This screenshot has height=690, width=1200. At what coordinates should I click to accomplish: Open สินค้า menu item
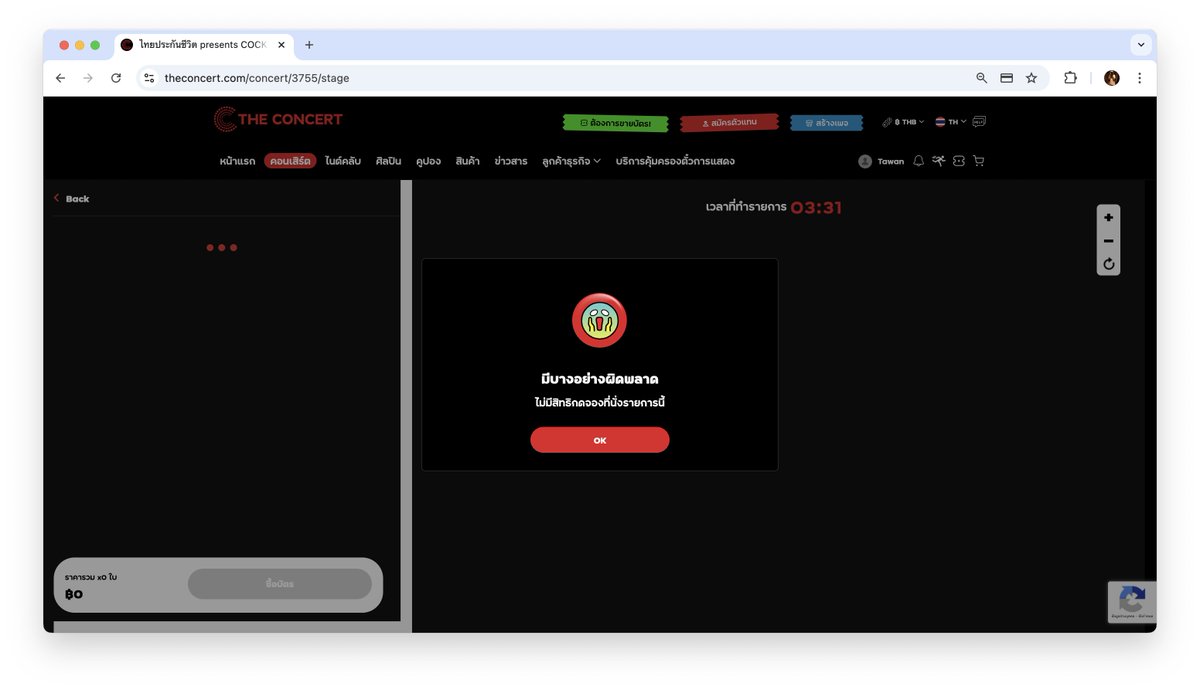click(x=467, y=161)
